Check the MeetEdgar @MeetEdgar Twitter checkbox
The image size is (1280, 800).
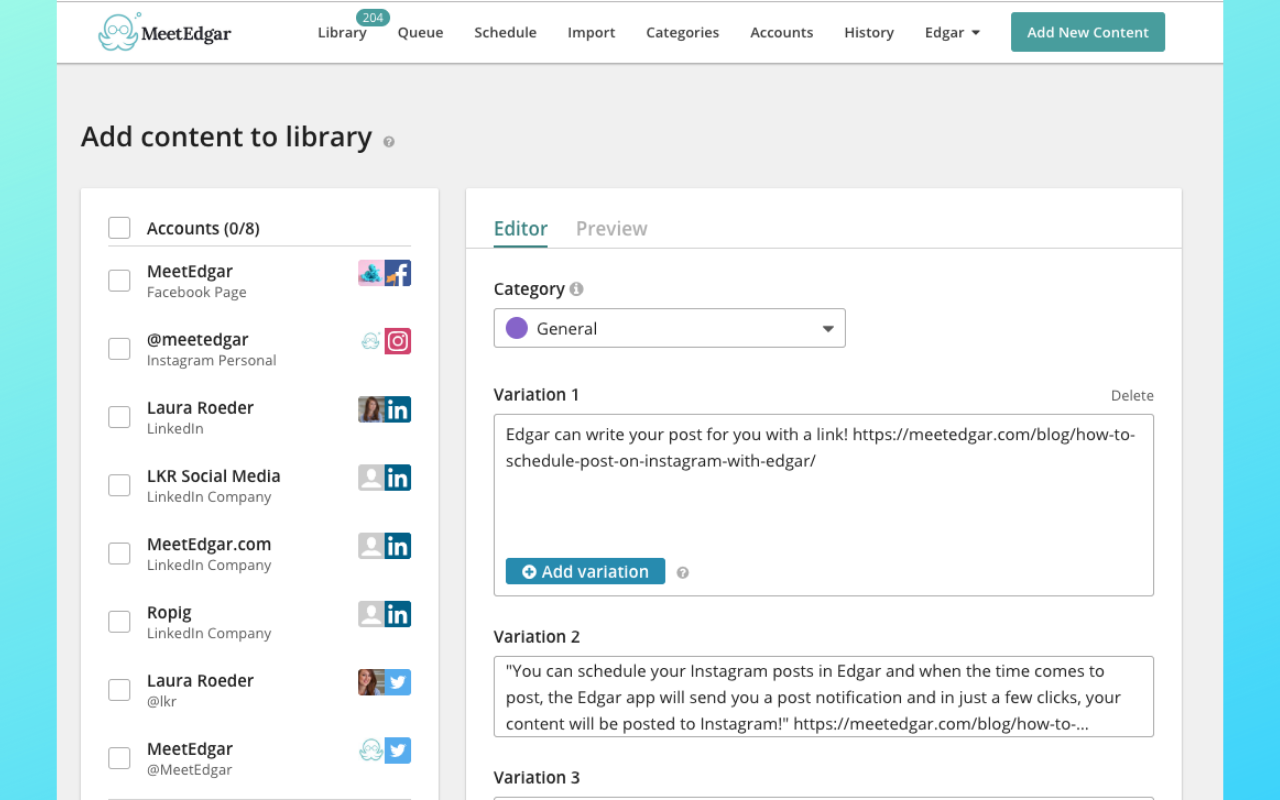pos(119,758)
